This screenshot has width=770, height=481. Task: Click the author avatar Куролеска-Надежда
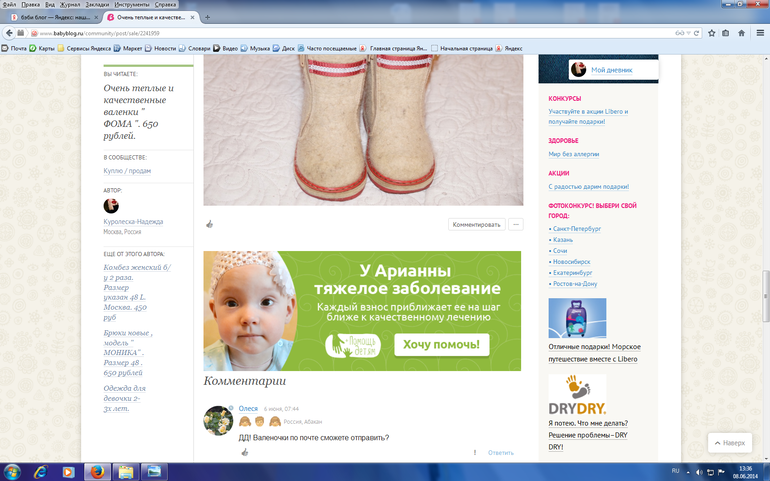click(111, 206)
